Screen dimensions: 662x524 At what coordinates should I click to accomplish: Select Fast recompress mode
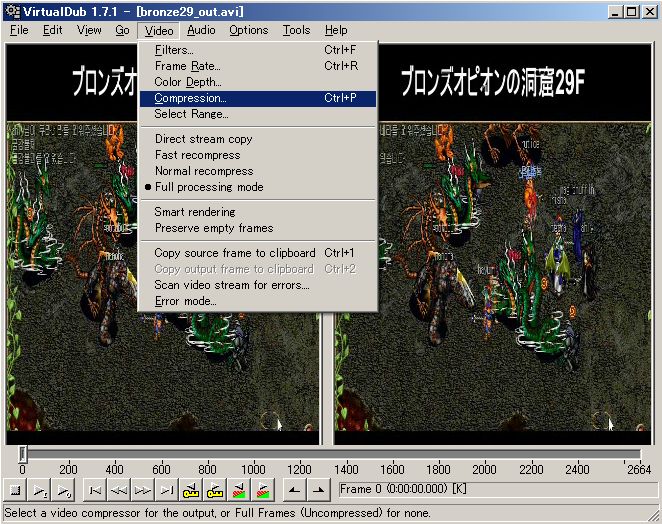258,155
